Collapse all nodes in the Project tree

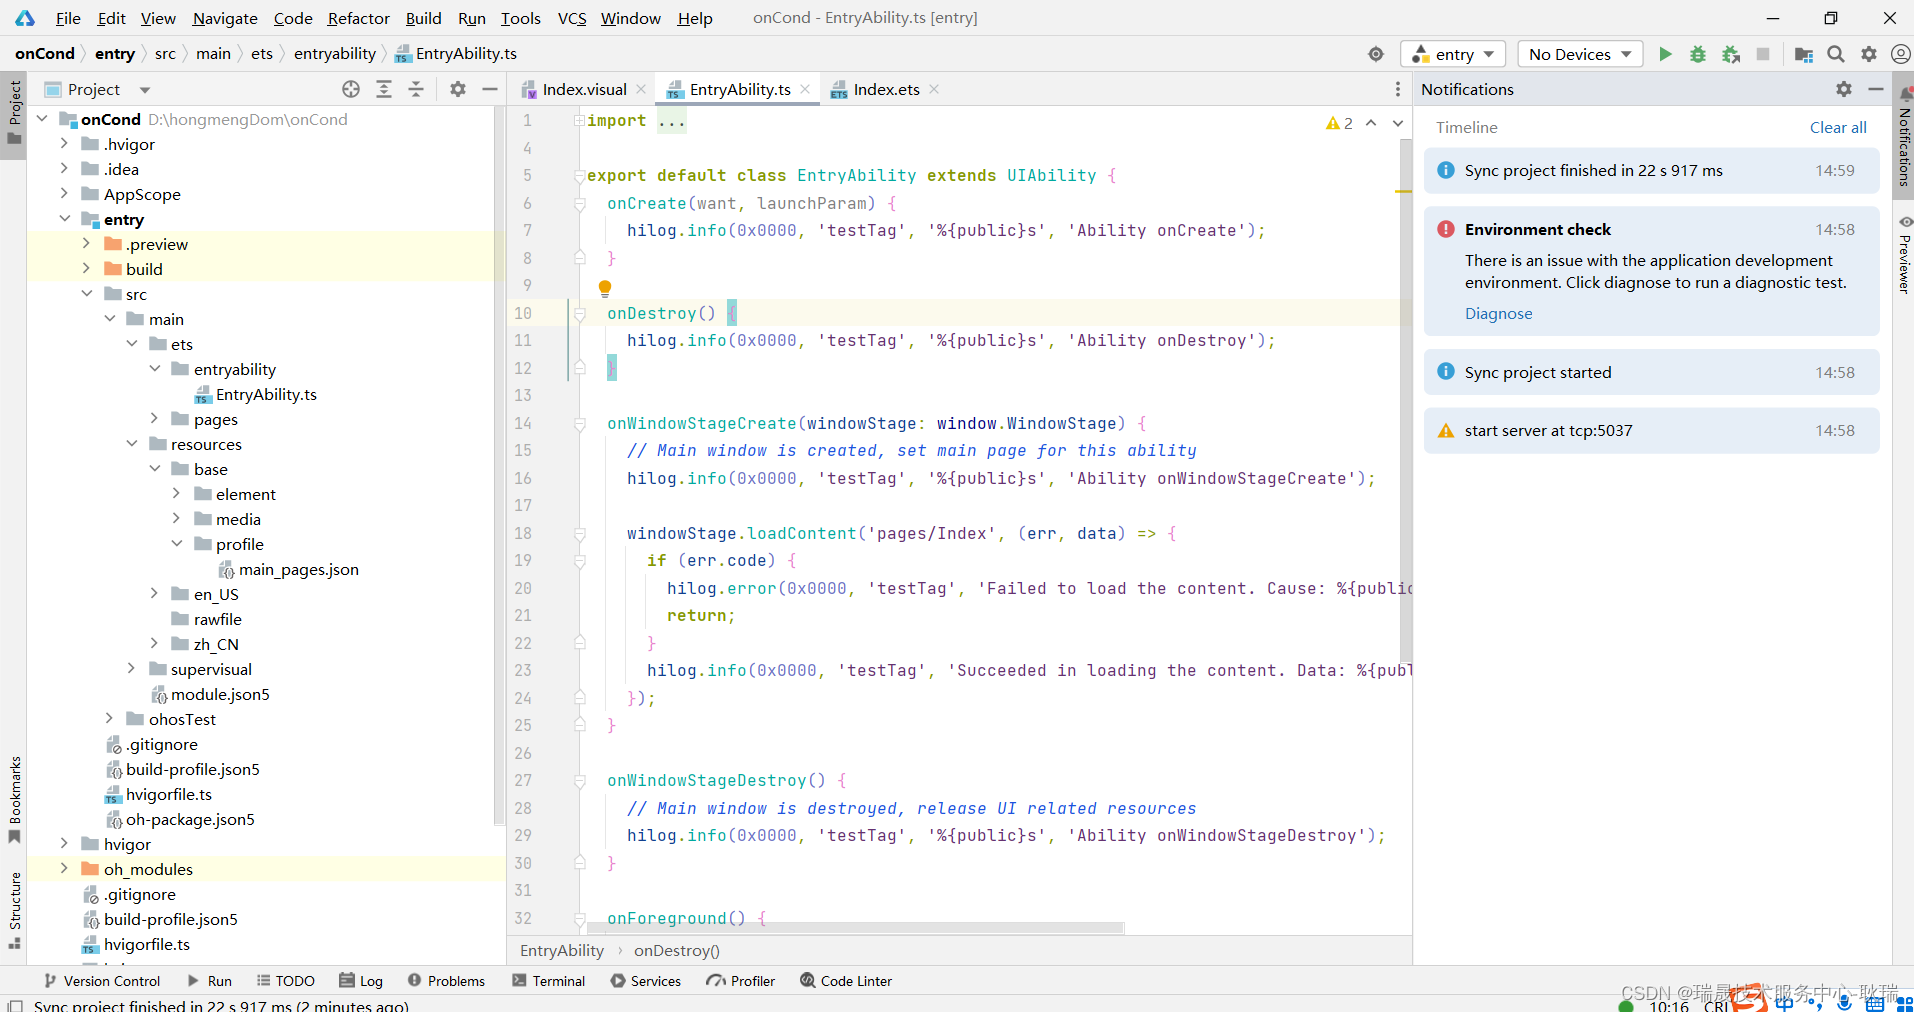click(x=416, y=89)
